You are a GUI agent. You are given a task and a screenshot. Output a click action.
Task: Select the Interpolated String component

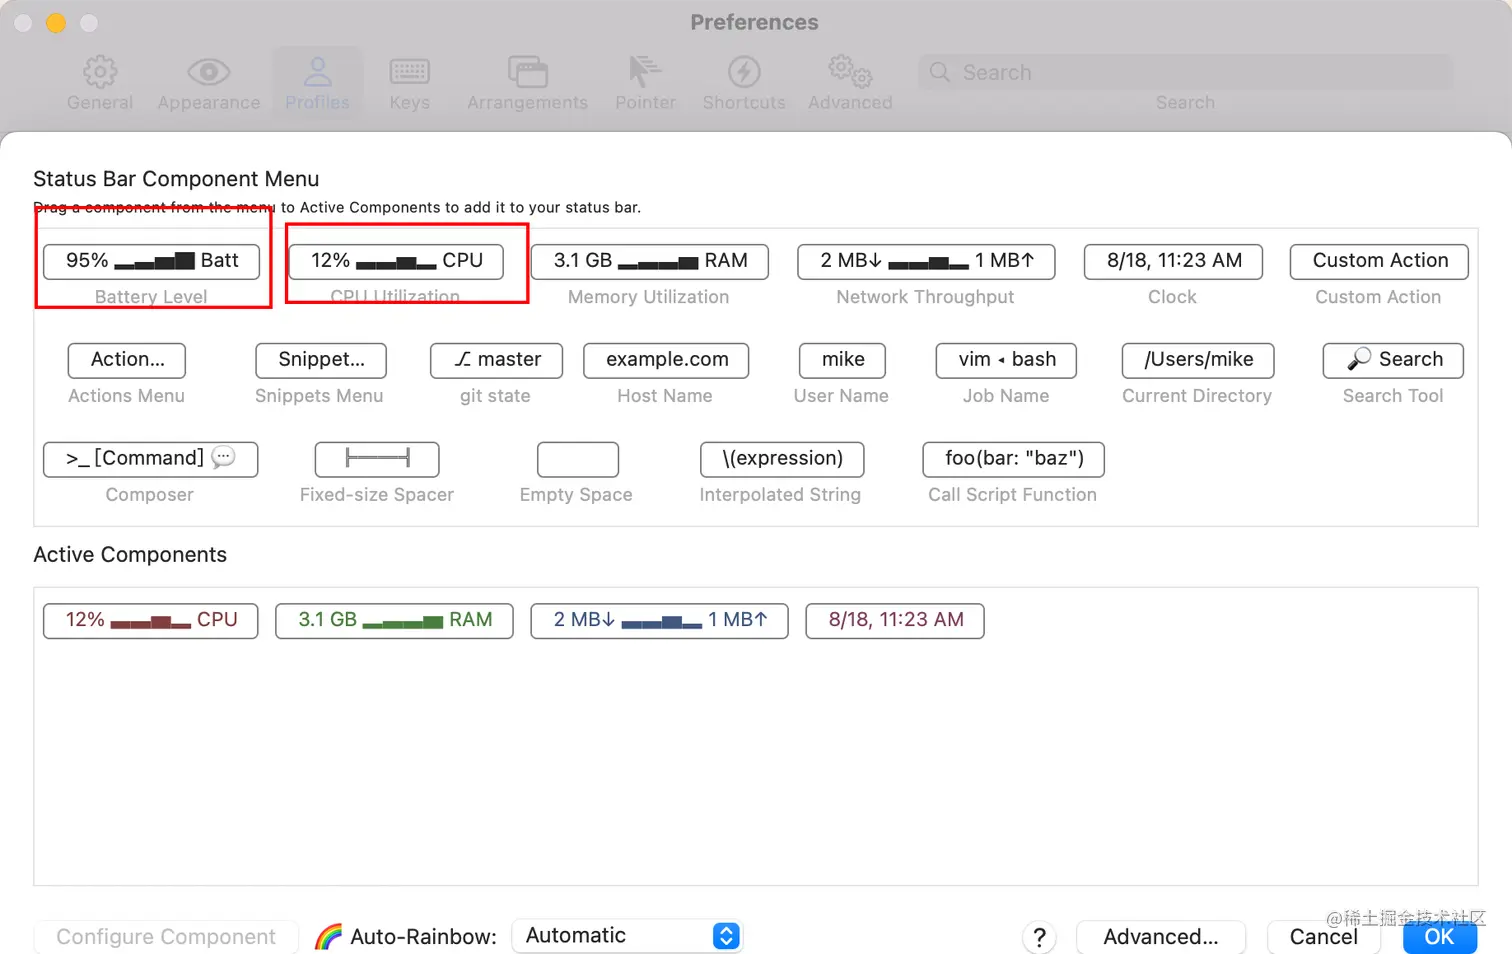[782, 459]
